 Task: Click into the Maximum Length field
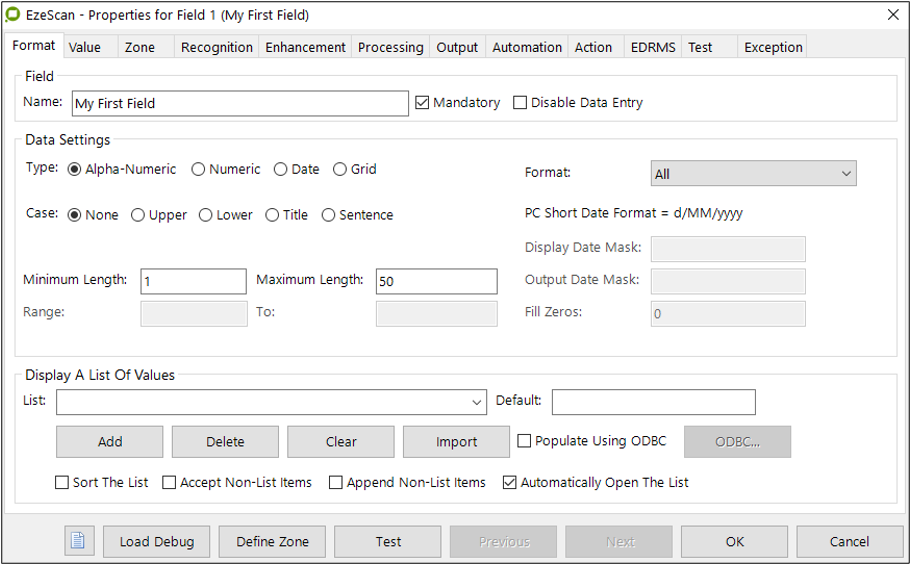pos(436,282)
